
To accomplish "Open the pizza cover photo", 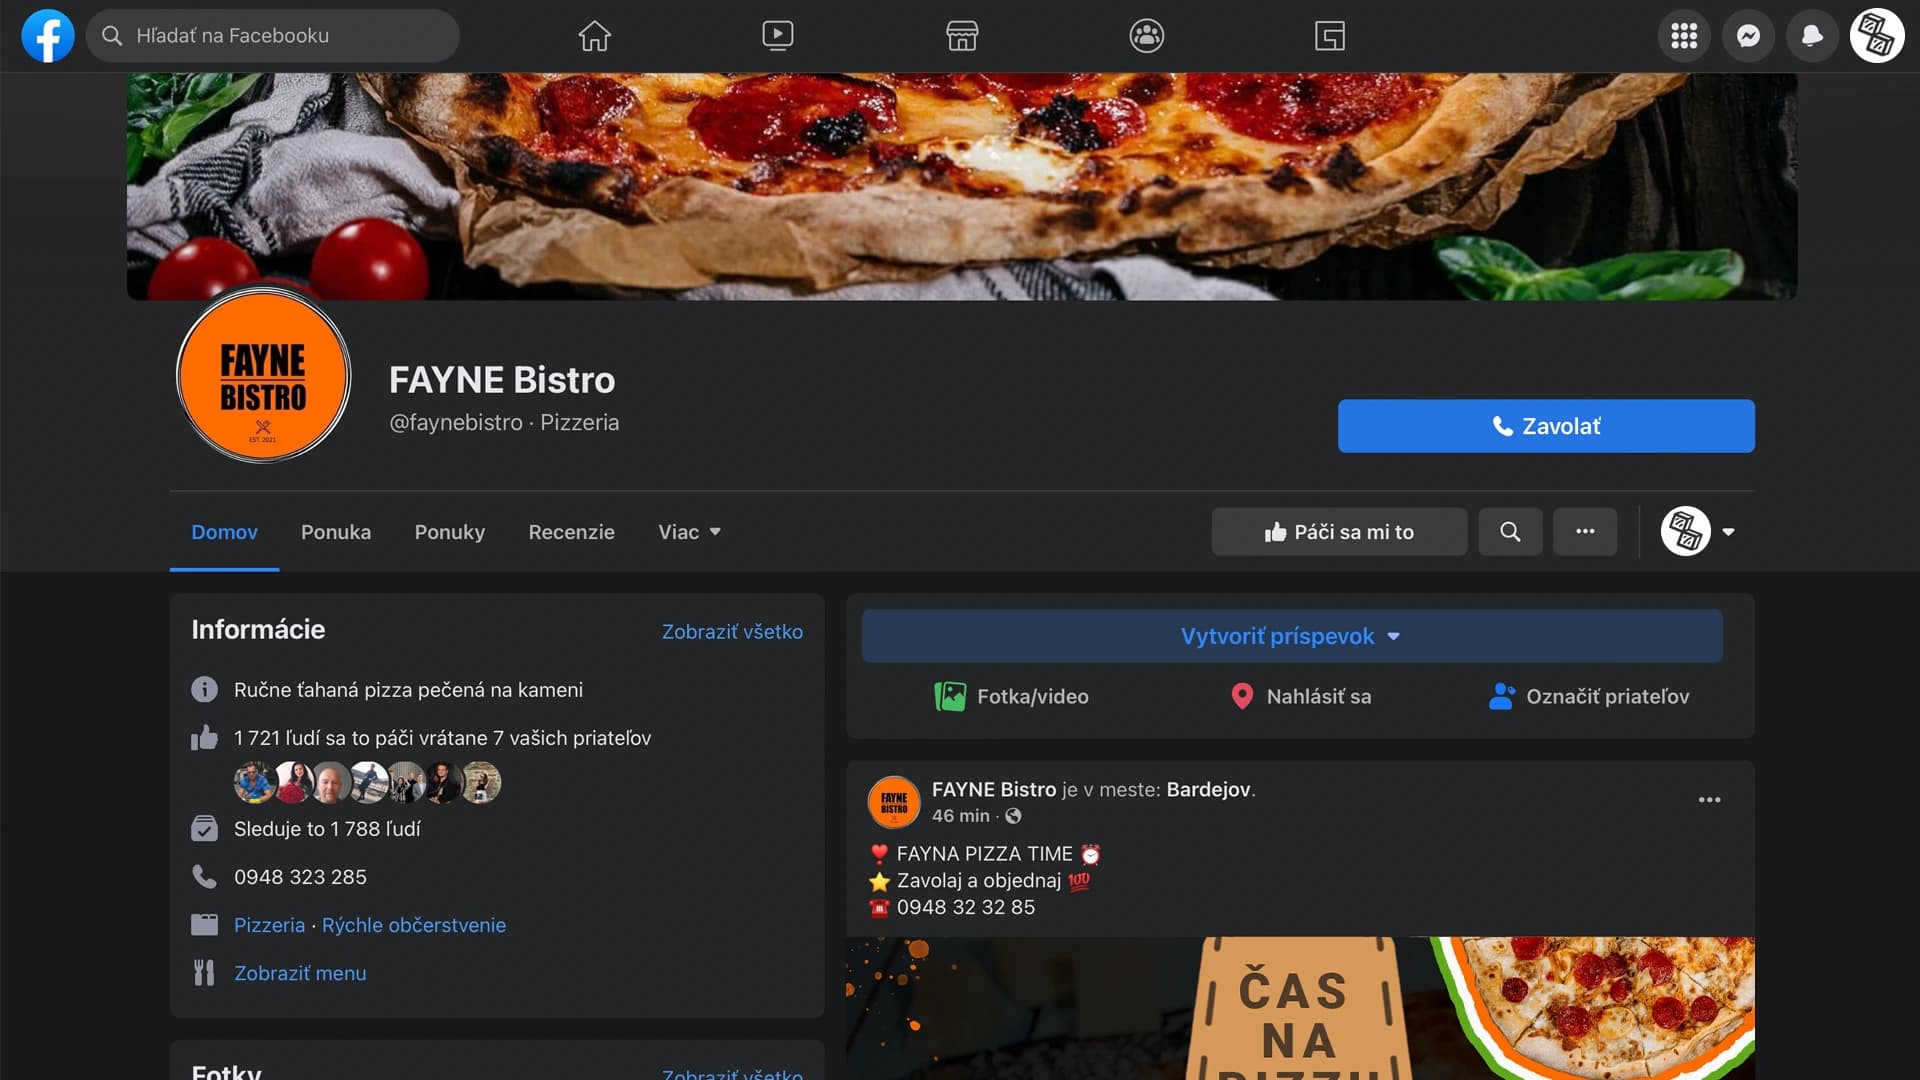I will click(x=962, y=186).
